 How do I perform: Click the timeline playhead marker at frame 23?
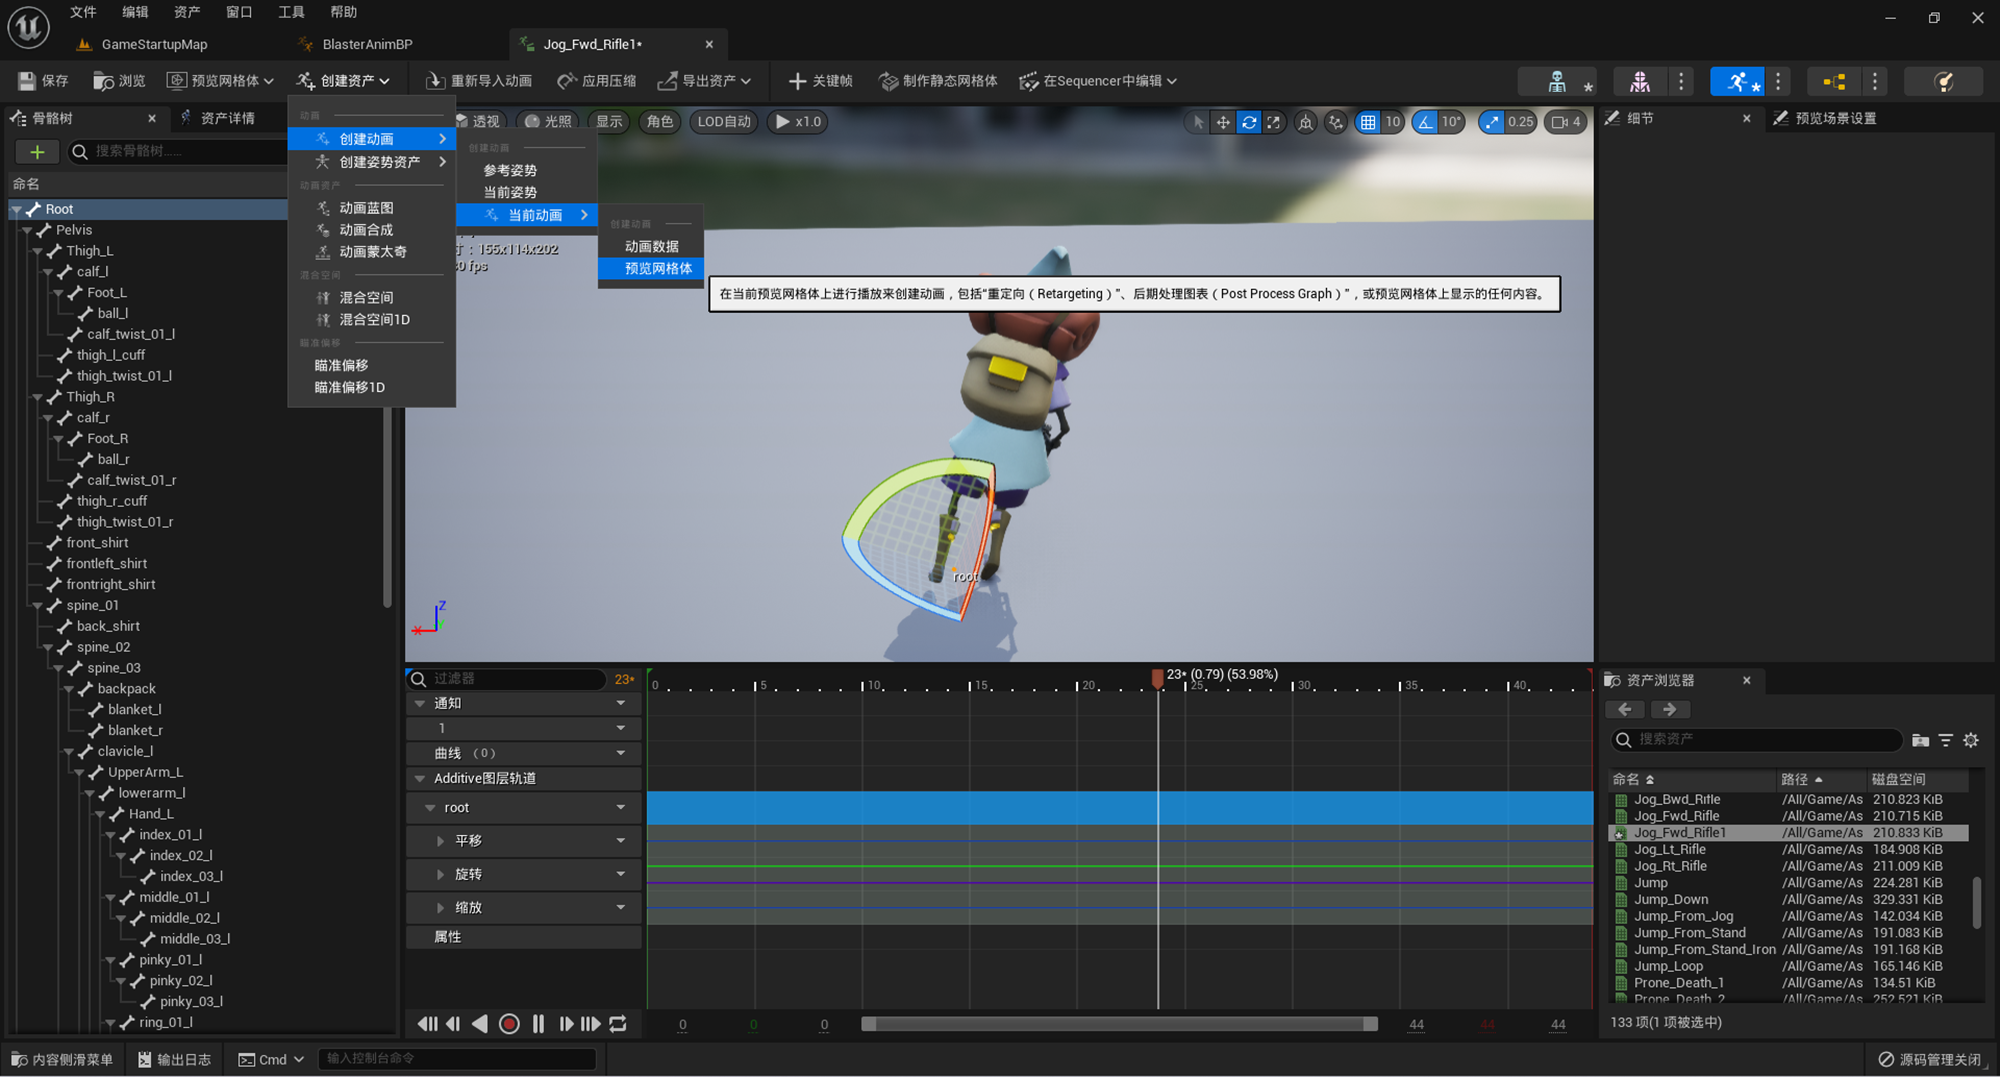point(1157,679)
